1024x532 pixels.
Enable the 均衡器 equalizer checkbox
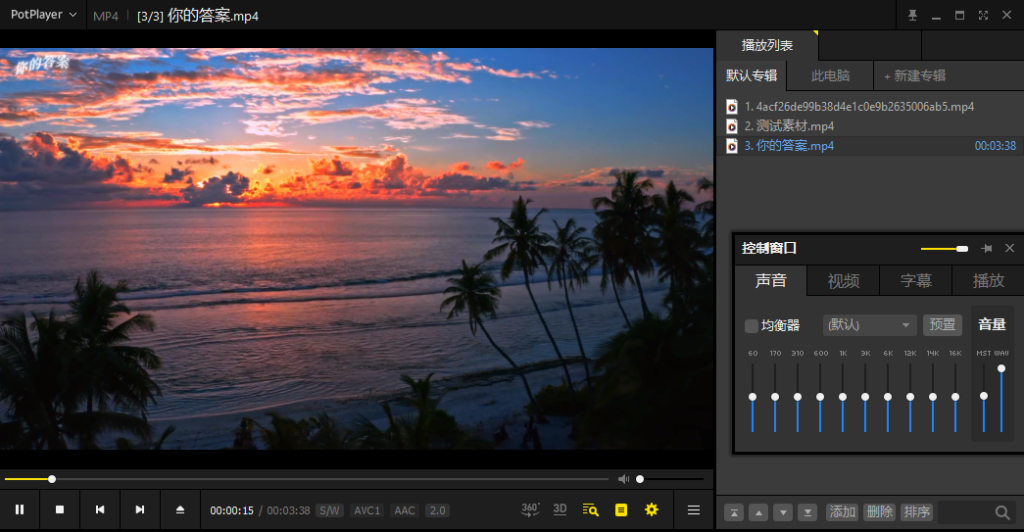pyautogui.click(x=751, y=325)
